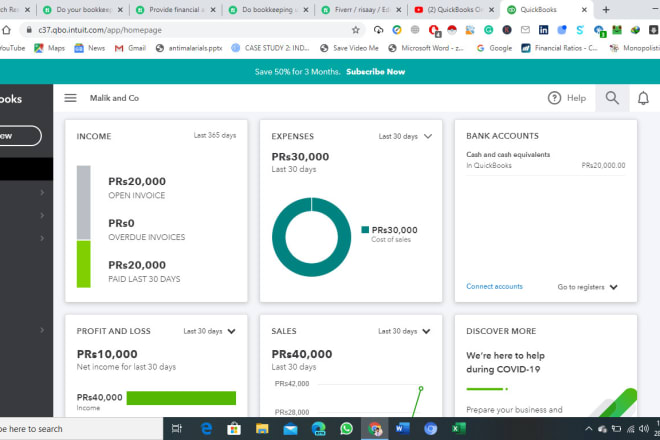Click the Windows taskbar search box
Image resolution: width=660 pixels, height=440 pixels.
(81, 429)
